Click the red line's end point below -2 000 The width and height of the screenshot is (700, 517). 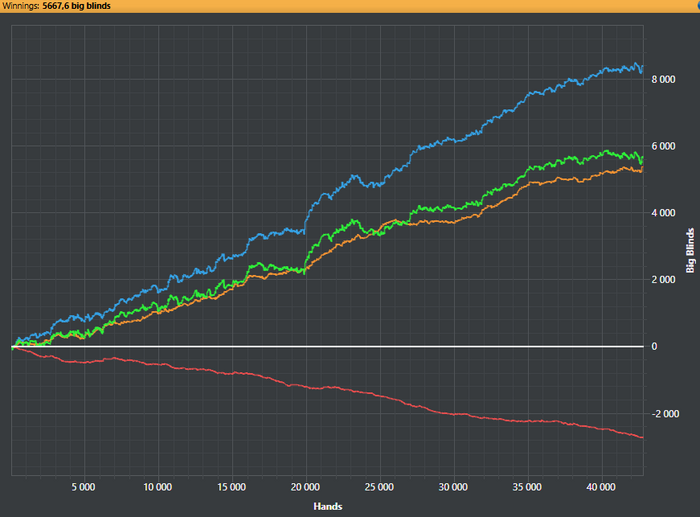point(642,438)
